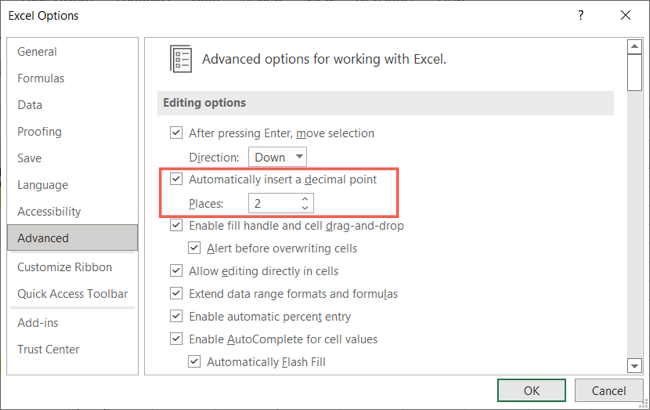This screenshot has height=410, width=650.
Task: Click the Places number input field
Action: (x=273, y=203)
